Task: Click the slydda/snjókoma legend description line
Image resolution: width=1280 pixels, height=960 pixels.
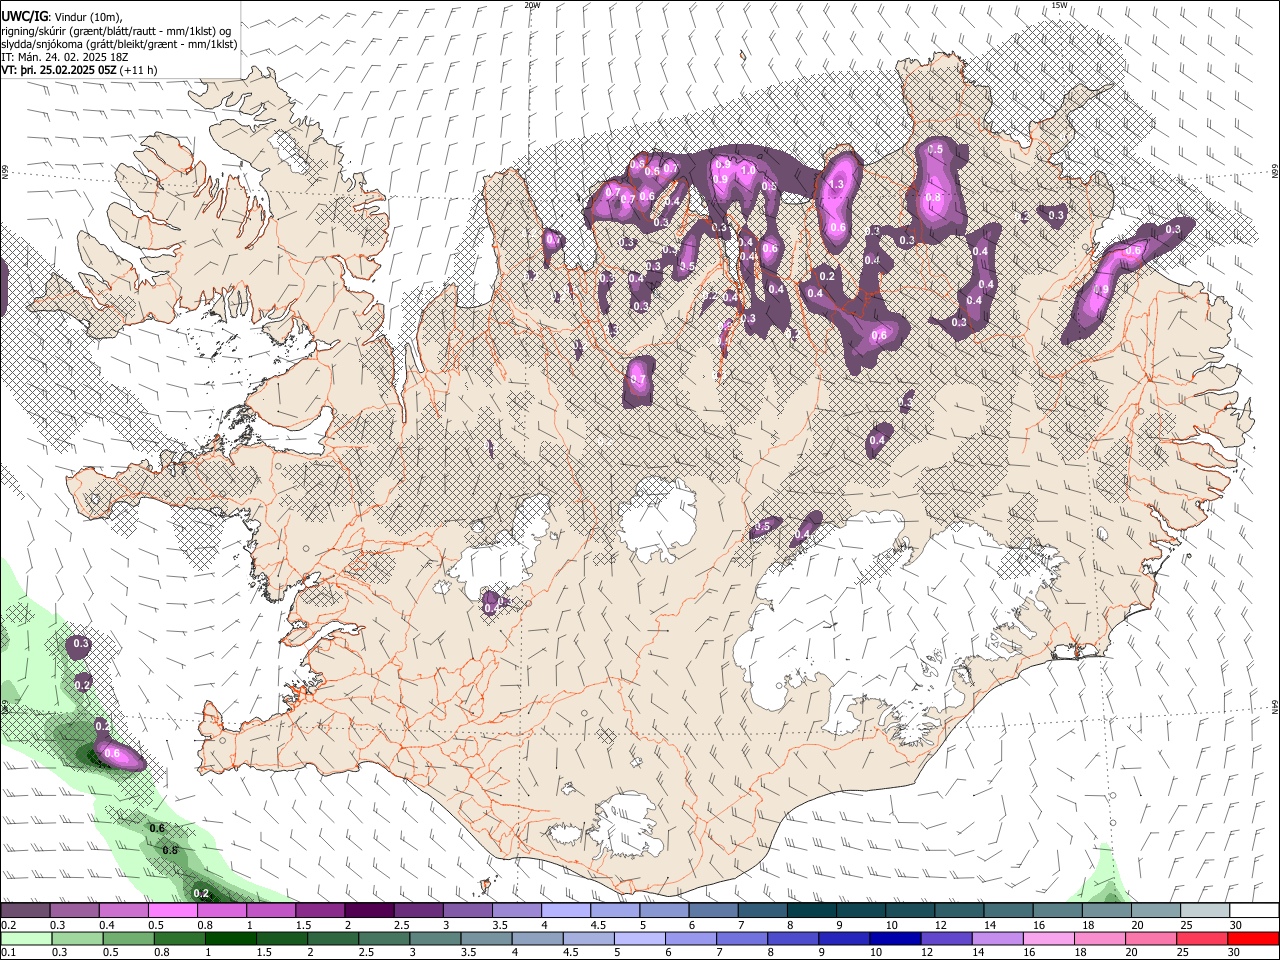Action: (118, 44)
